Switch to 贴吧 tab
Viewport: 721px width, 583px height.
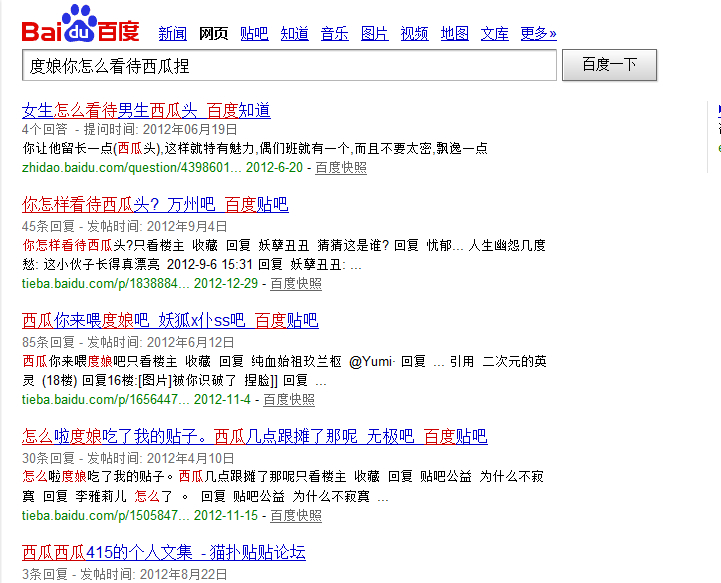(254, 34)
